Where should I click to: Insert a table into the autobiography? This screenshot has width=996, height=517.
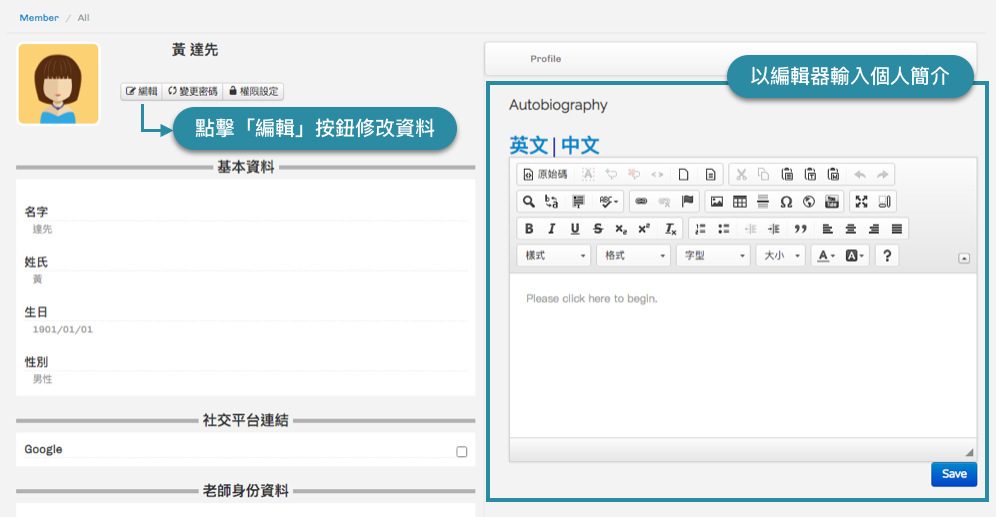pos(740,202)
